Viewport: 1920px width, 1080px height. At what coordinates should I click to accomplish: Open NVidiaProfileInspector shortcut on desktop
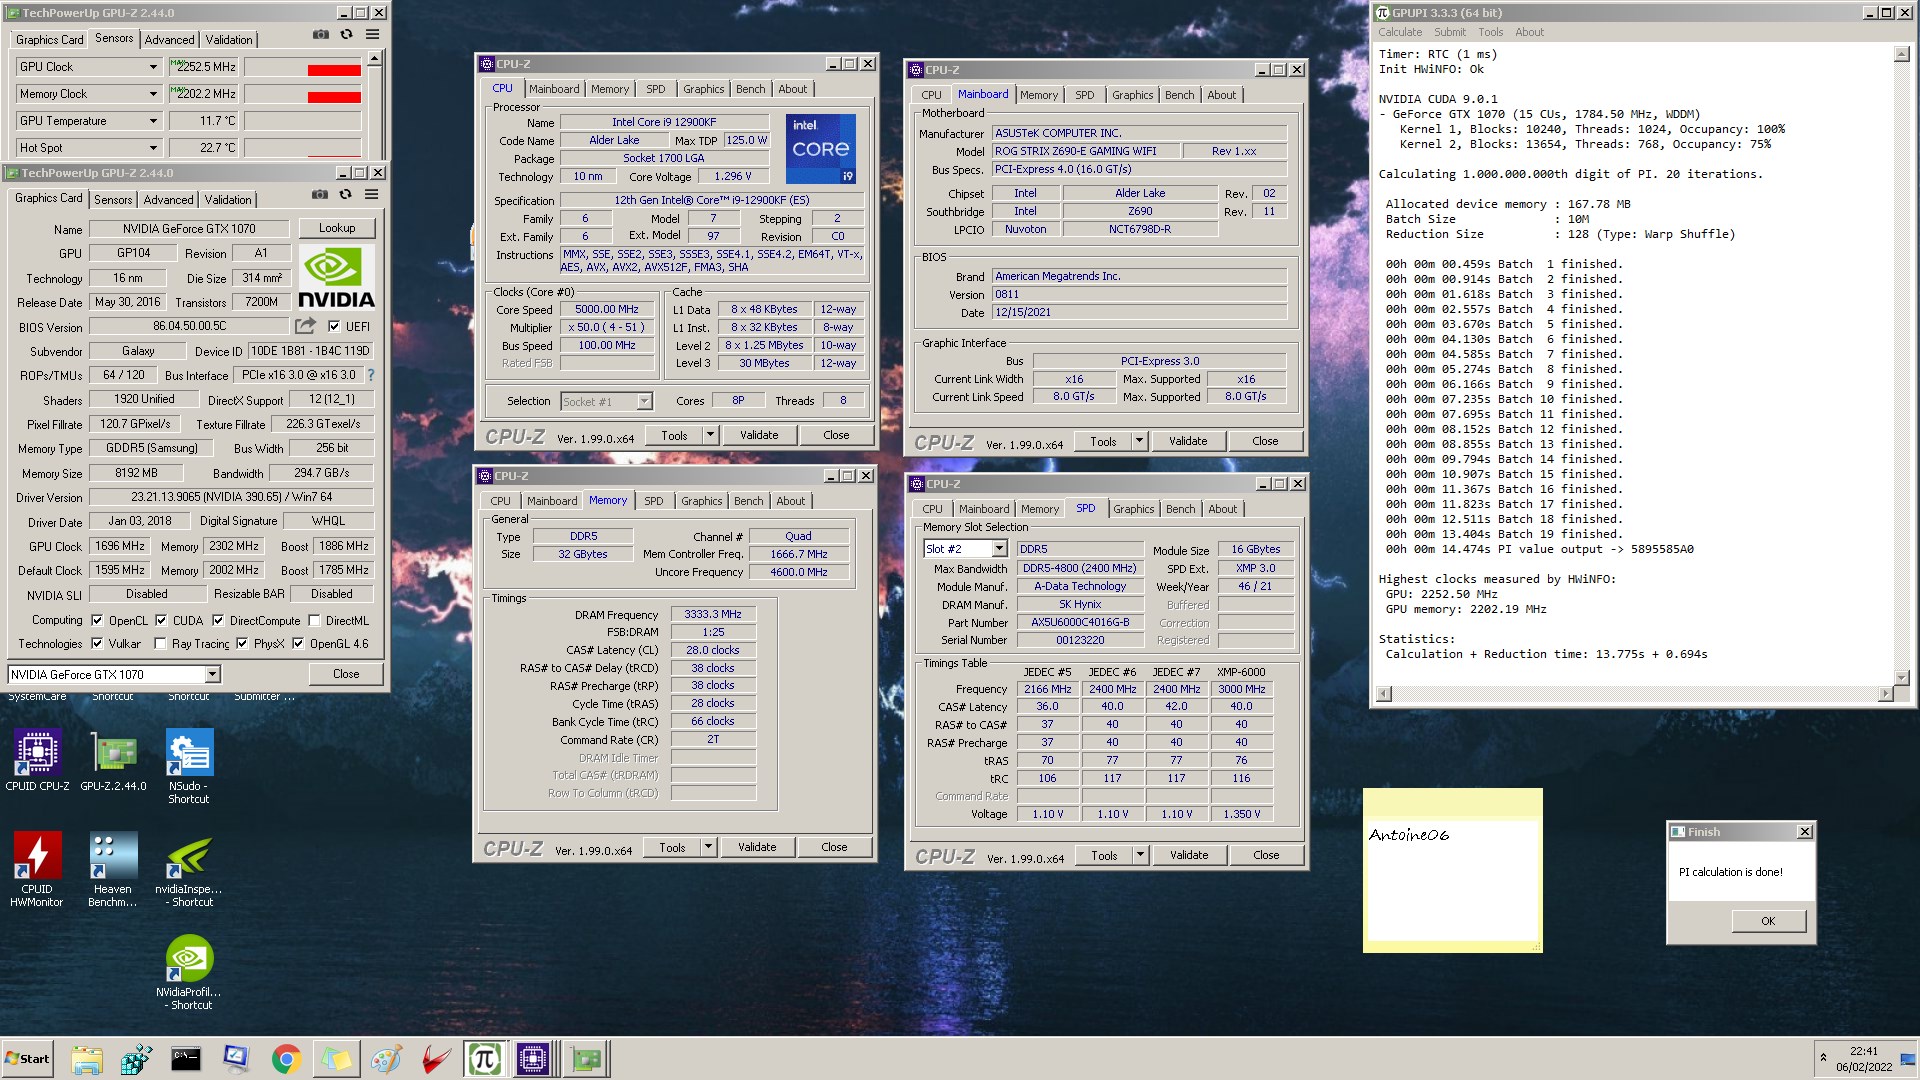(x=189, y=971)
